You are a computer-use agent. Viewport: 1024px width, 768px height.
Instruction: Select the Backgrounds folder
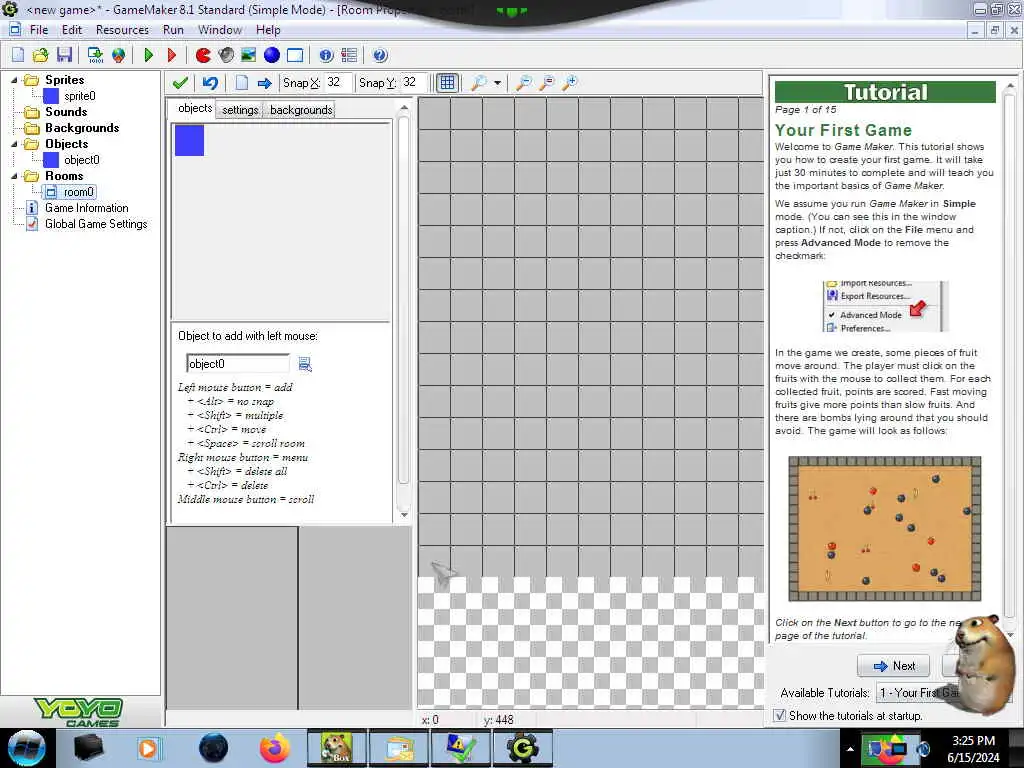click(x=82, y=128)
